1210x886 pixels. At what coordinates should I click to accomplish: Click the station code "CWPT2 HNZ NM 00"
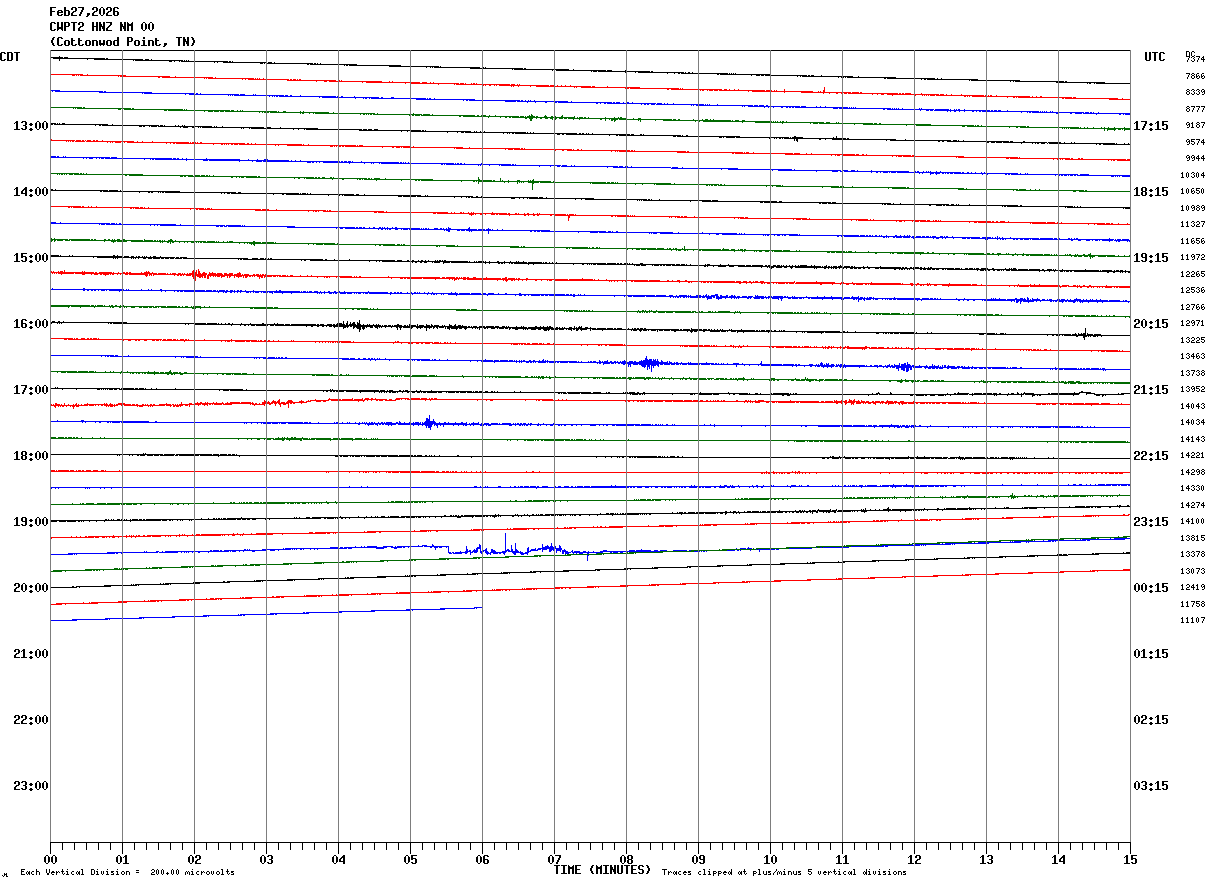(102, 27)
